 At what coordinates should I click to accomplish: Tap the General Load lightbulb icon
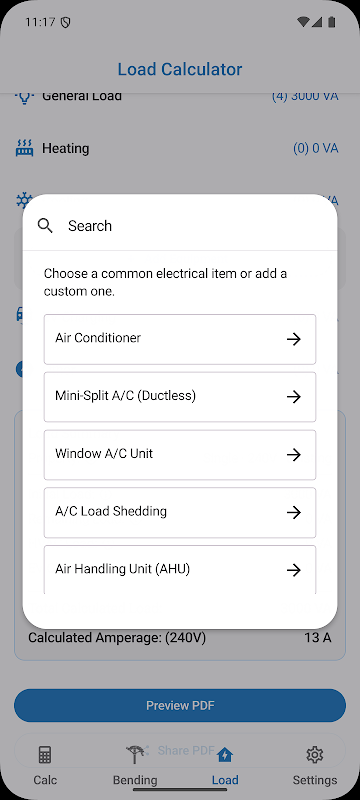click(x=24, y=96)
